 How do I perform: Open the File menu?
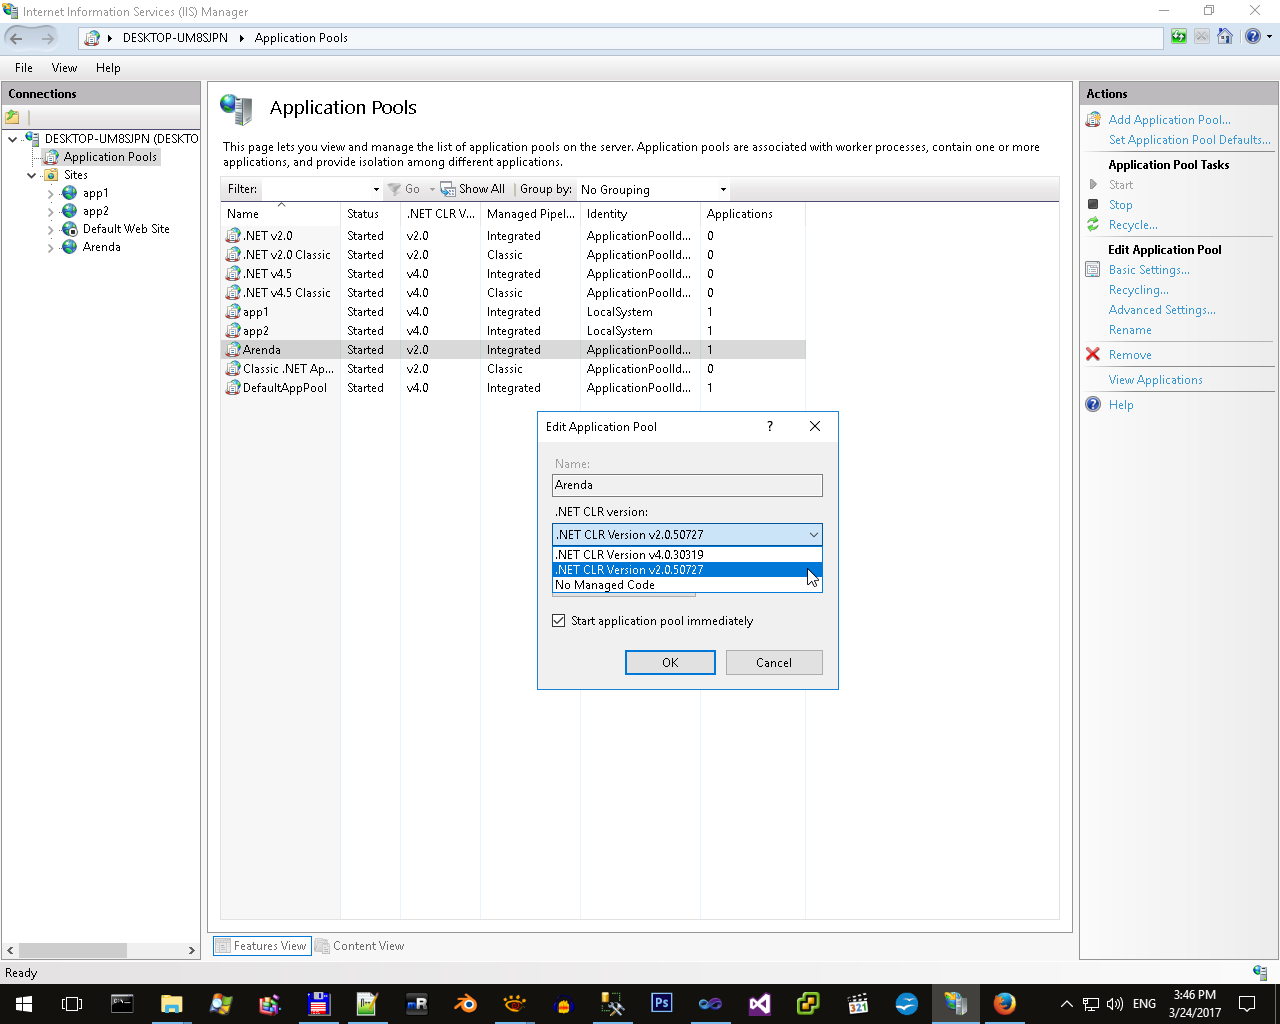pos(24,68)
